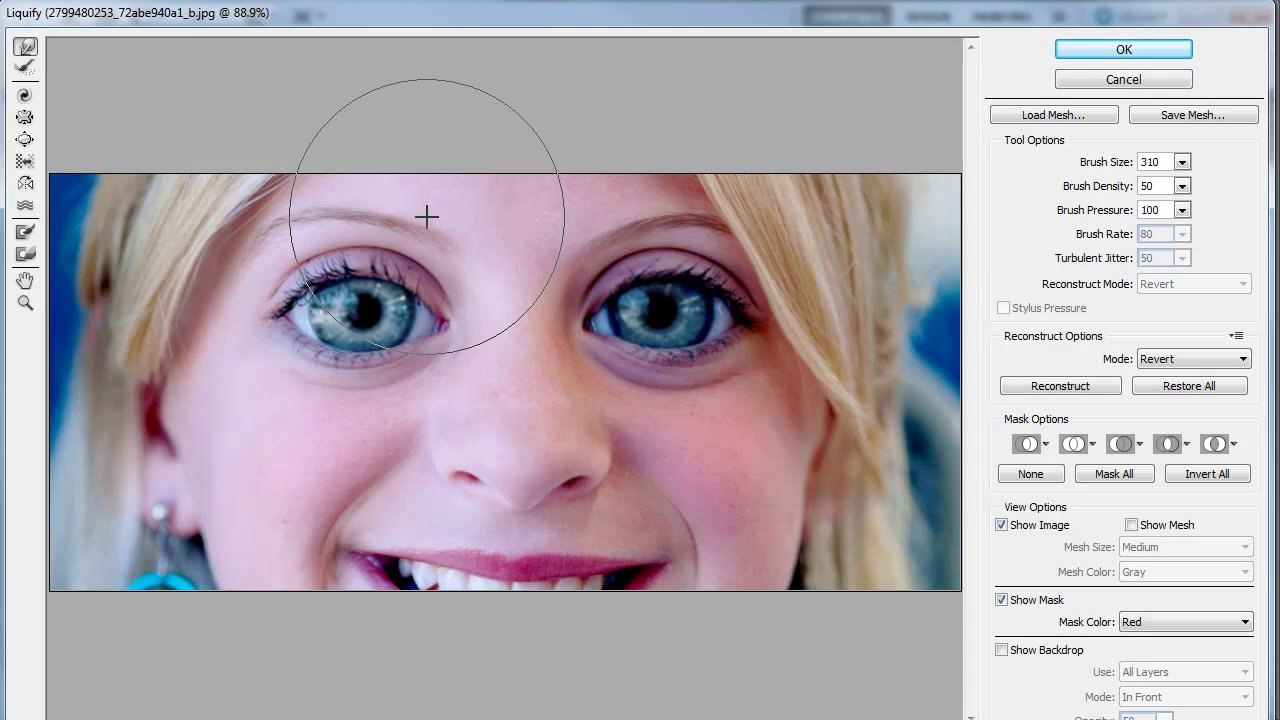Open the Brush Size dropdown arrow
The height and width of the screenshot is (720, 1280).
[x=1182, y=162]
